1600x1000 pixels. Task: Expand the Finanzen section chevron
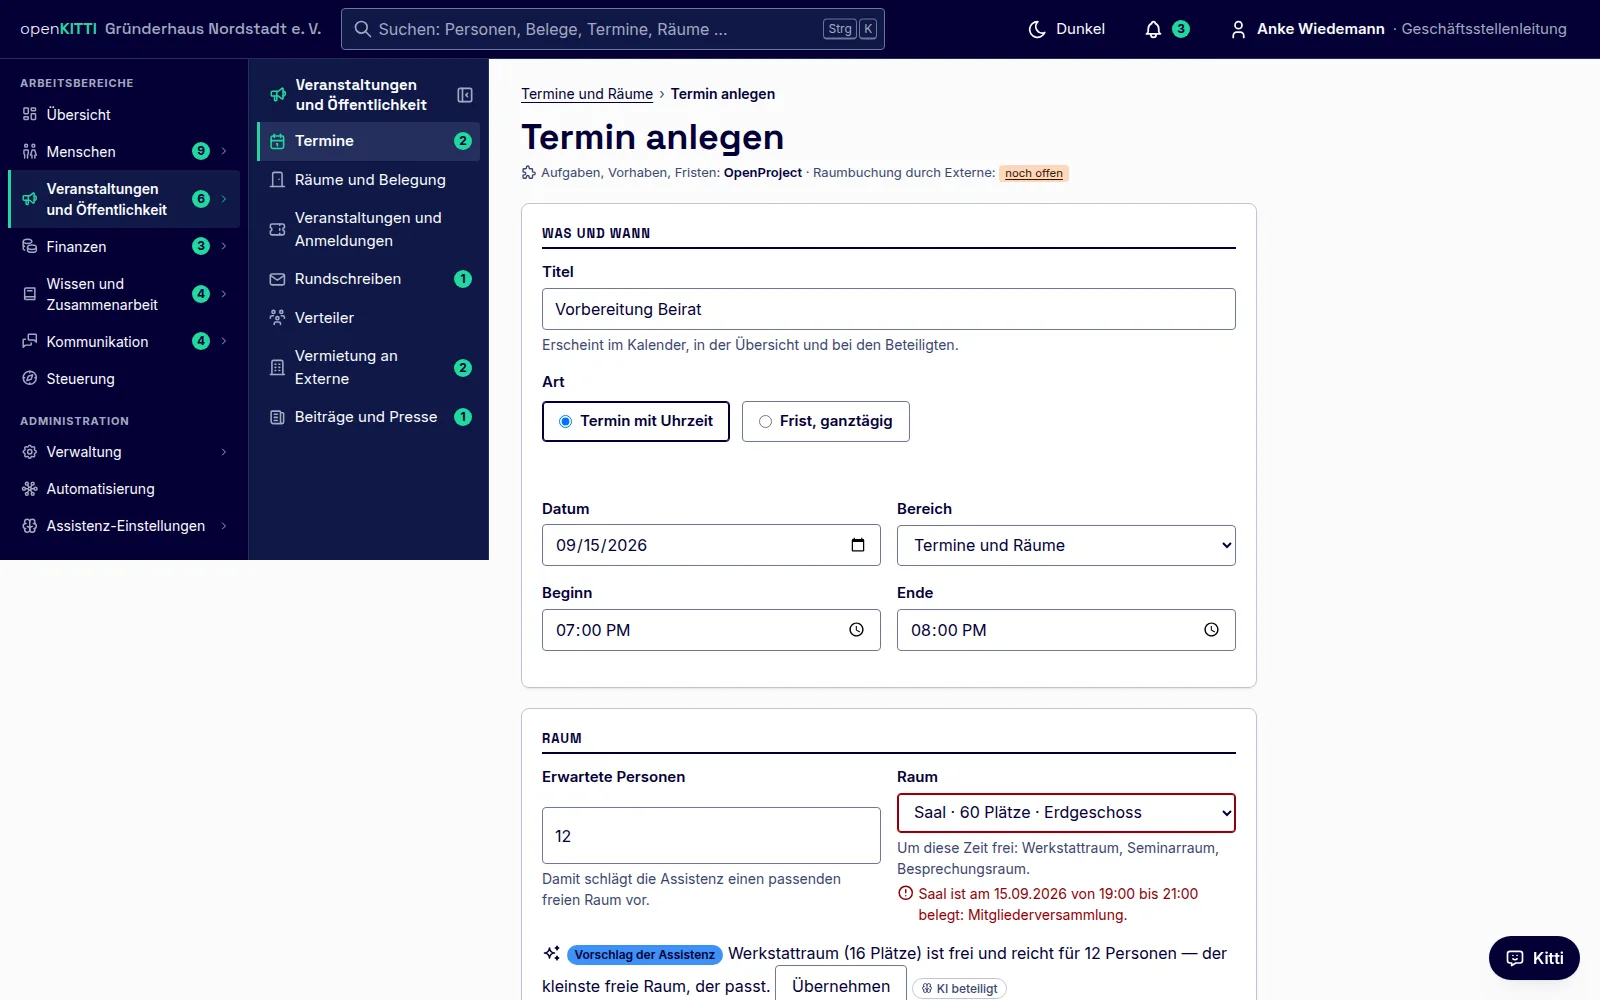tap(224, 246)
